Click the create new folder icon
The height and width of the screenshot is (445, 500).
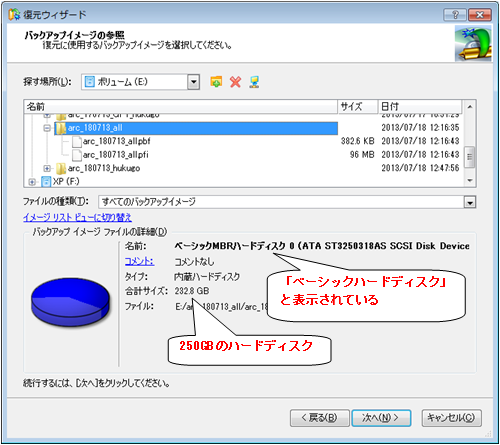click(216, 82)
